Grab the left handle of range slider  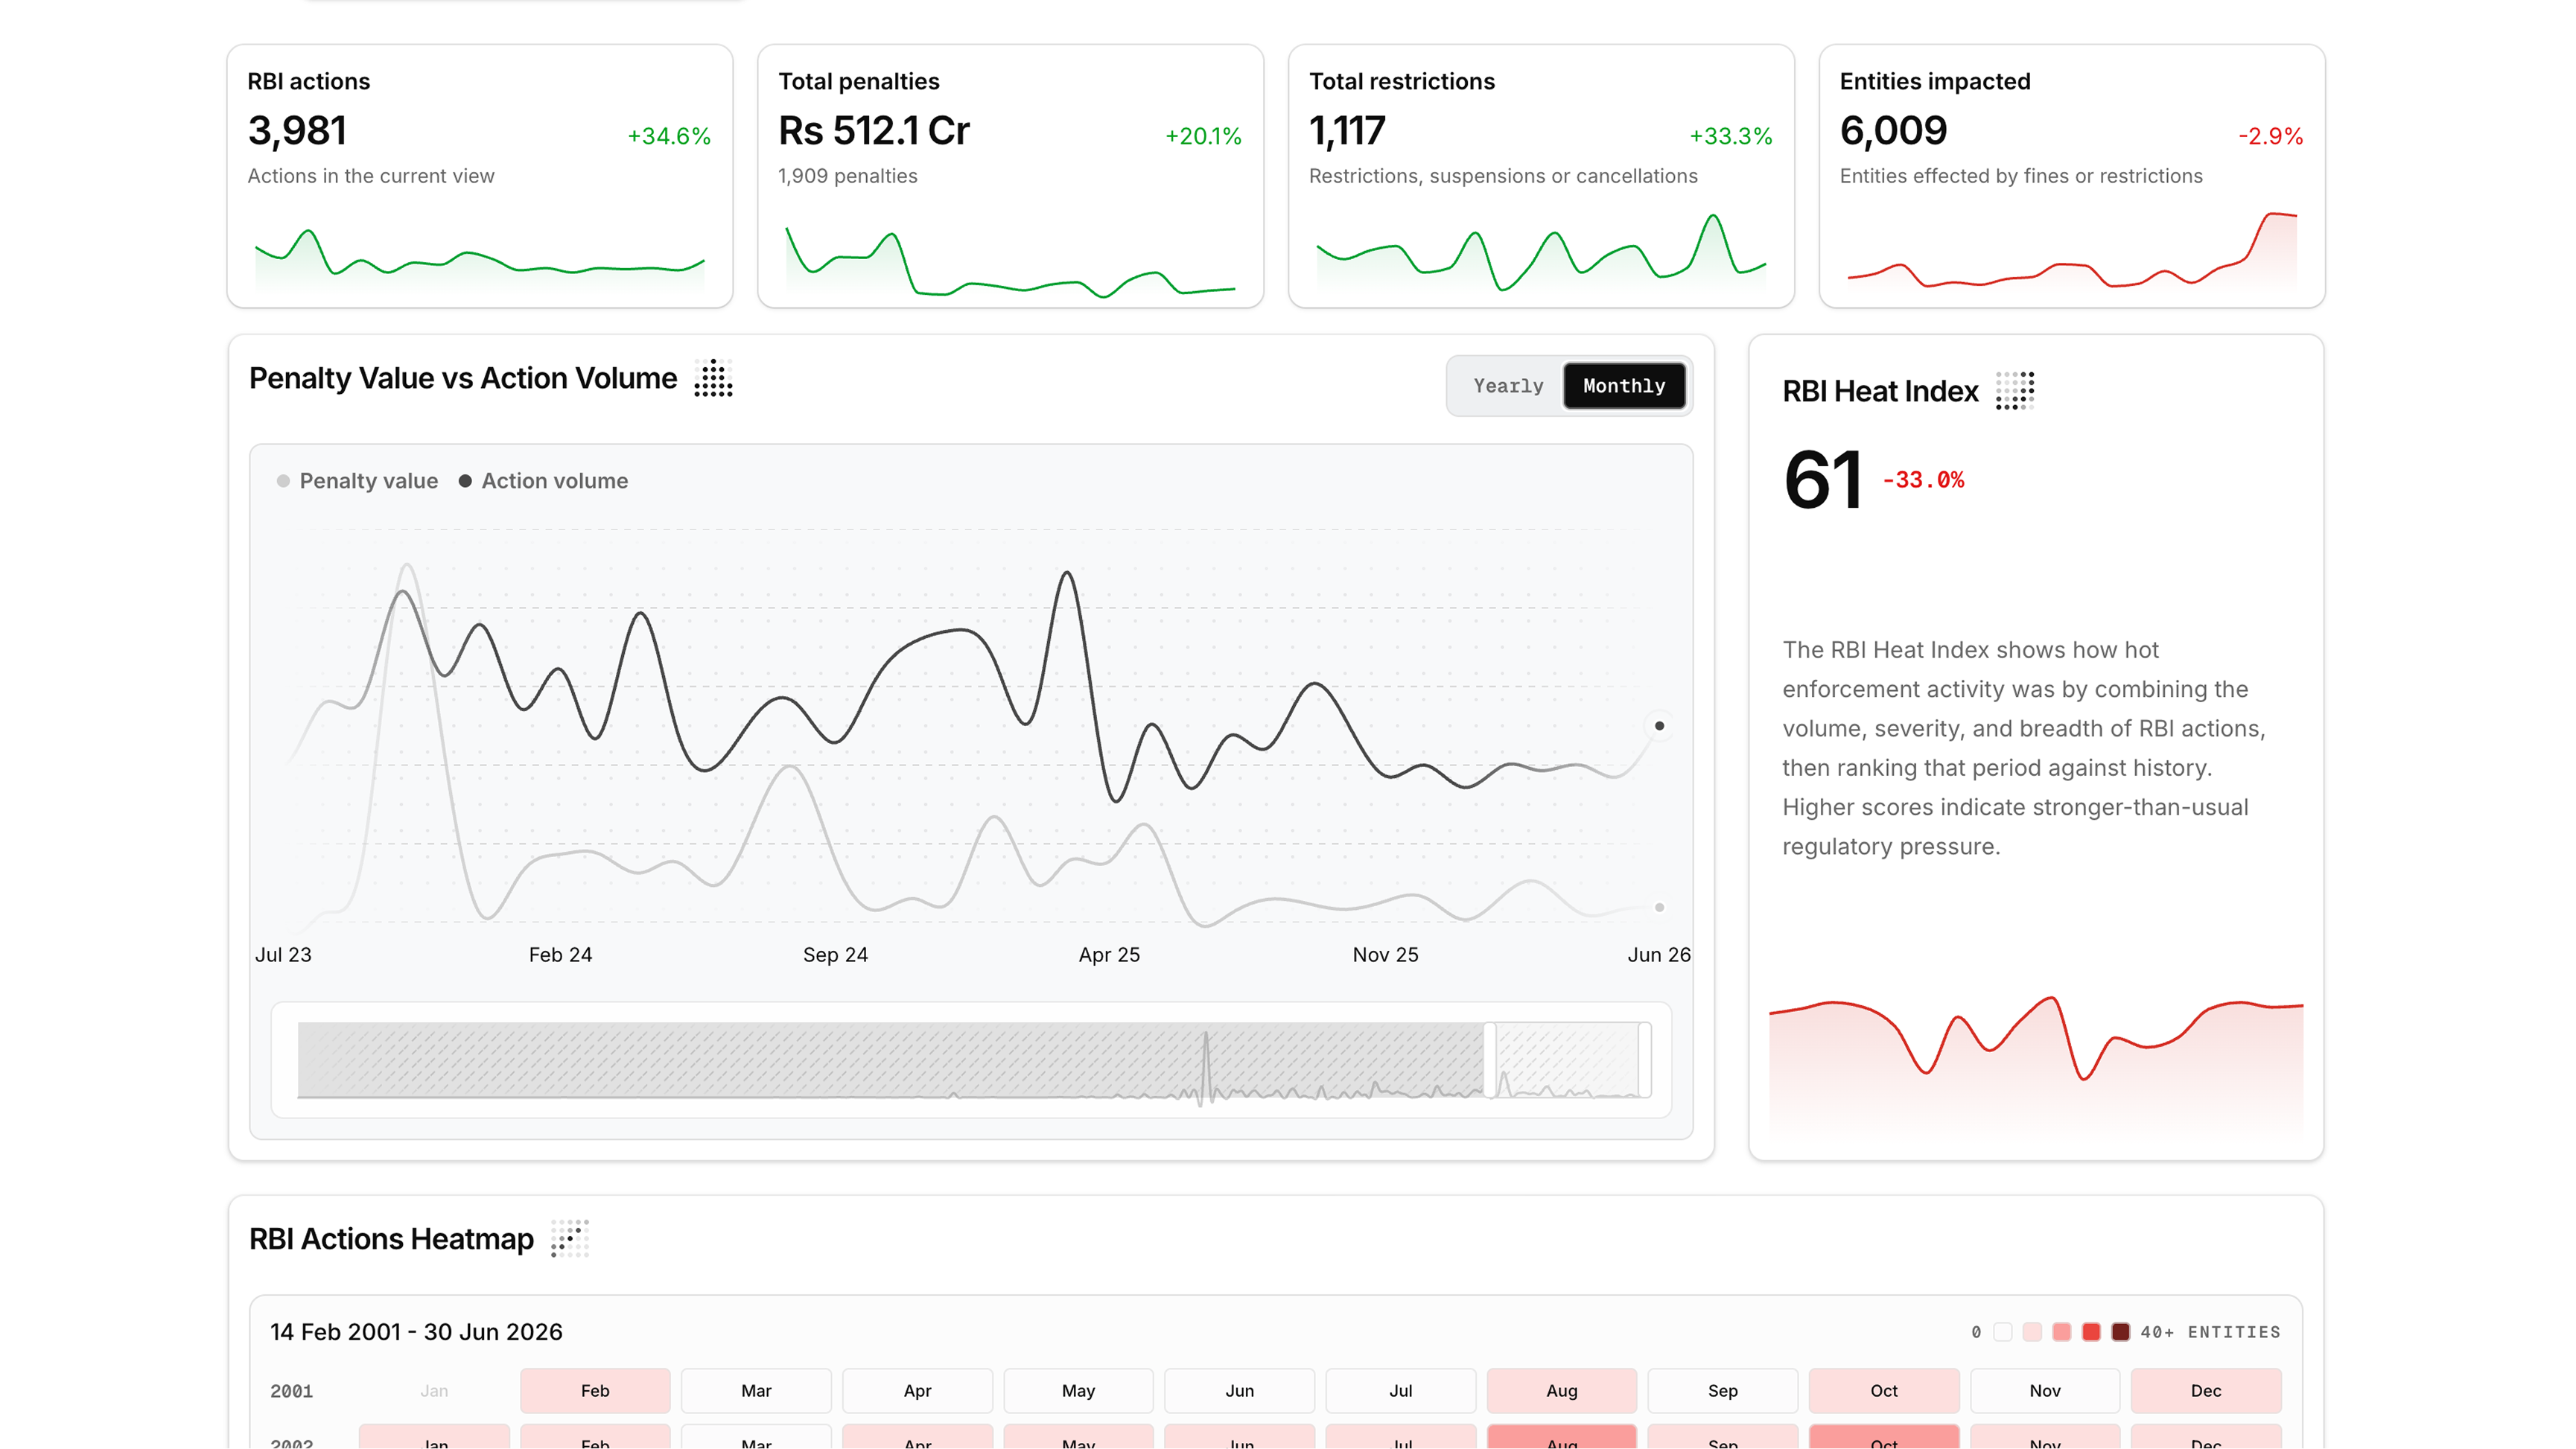point(1489,1060)
